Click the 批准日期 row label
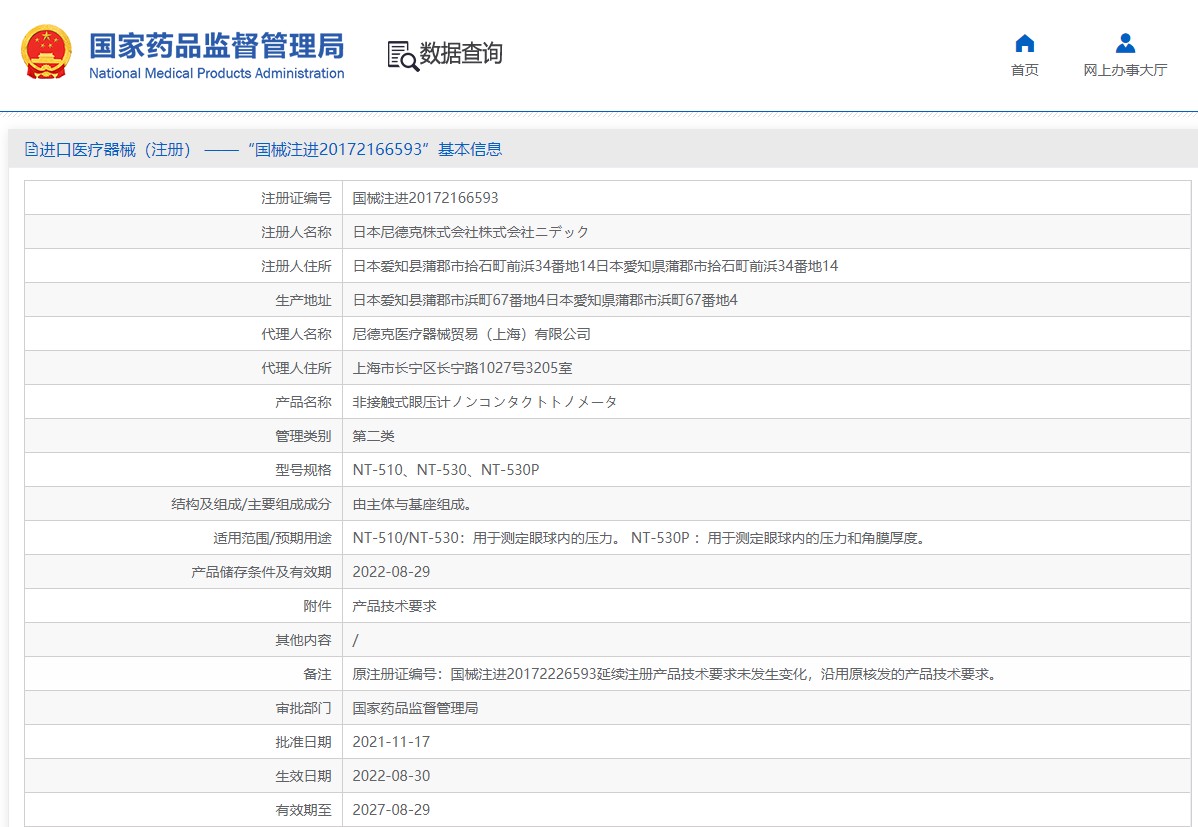This screenshot has width=1198, height=827. (x=303, y=742)
